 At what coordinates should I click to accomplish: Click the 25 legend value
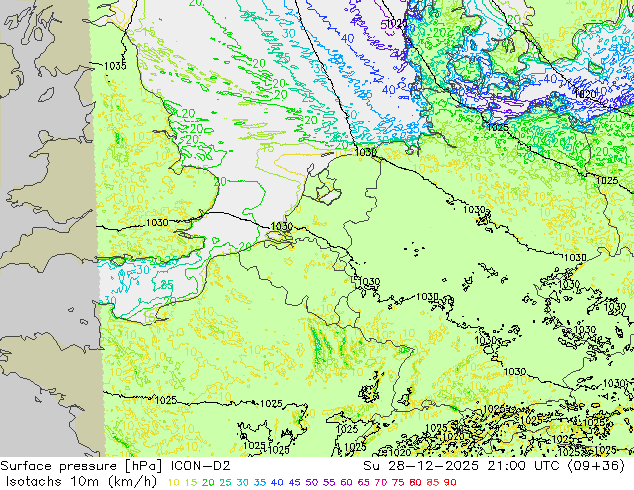tap(225, 483)
